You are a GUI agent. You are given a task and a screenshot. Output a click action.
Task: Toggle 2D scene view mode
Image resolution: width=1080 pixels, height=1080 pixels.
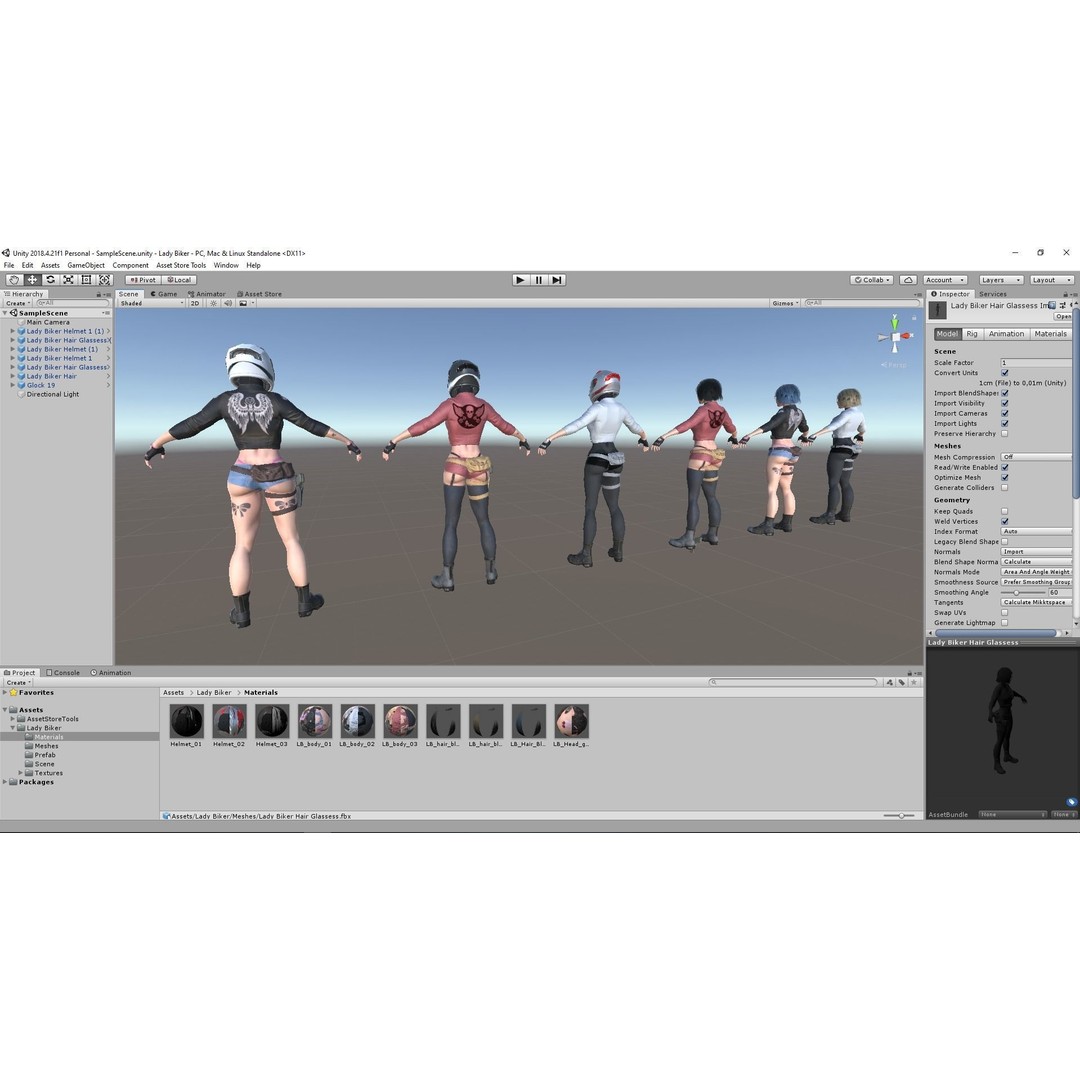click(x=195, y=303)
